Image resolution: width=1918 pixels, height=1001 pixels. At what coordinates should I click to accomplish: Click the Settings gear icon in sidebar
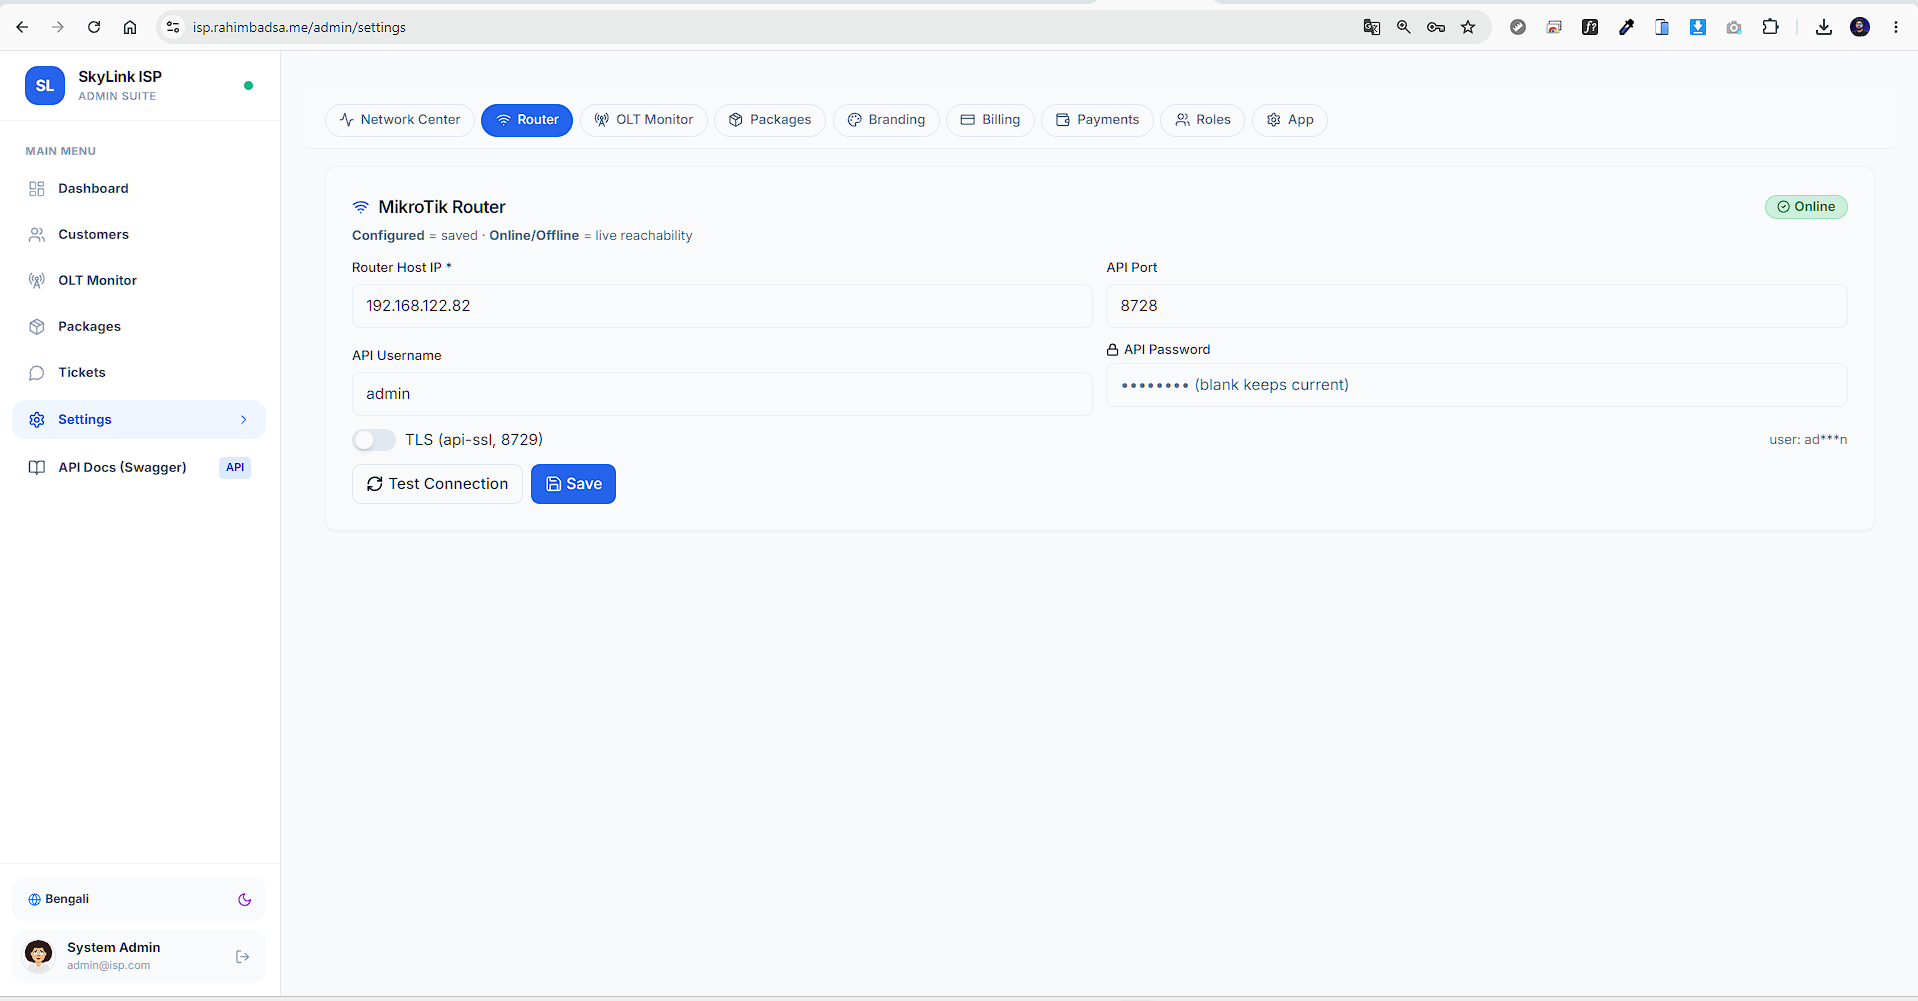coord(37,420)
